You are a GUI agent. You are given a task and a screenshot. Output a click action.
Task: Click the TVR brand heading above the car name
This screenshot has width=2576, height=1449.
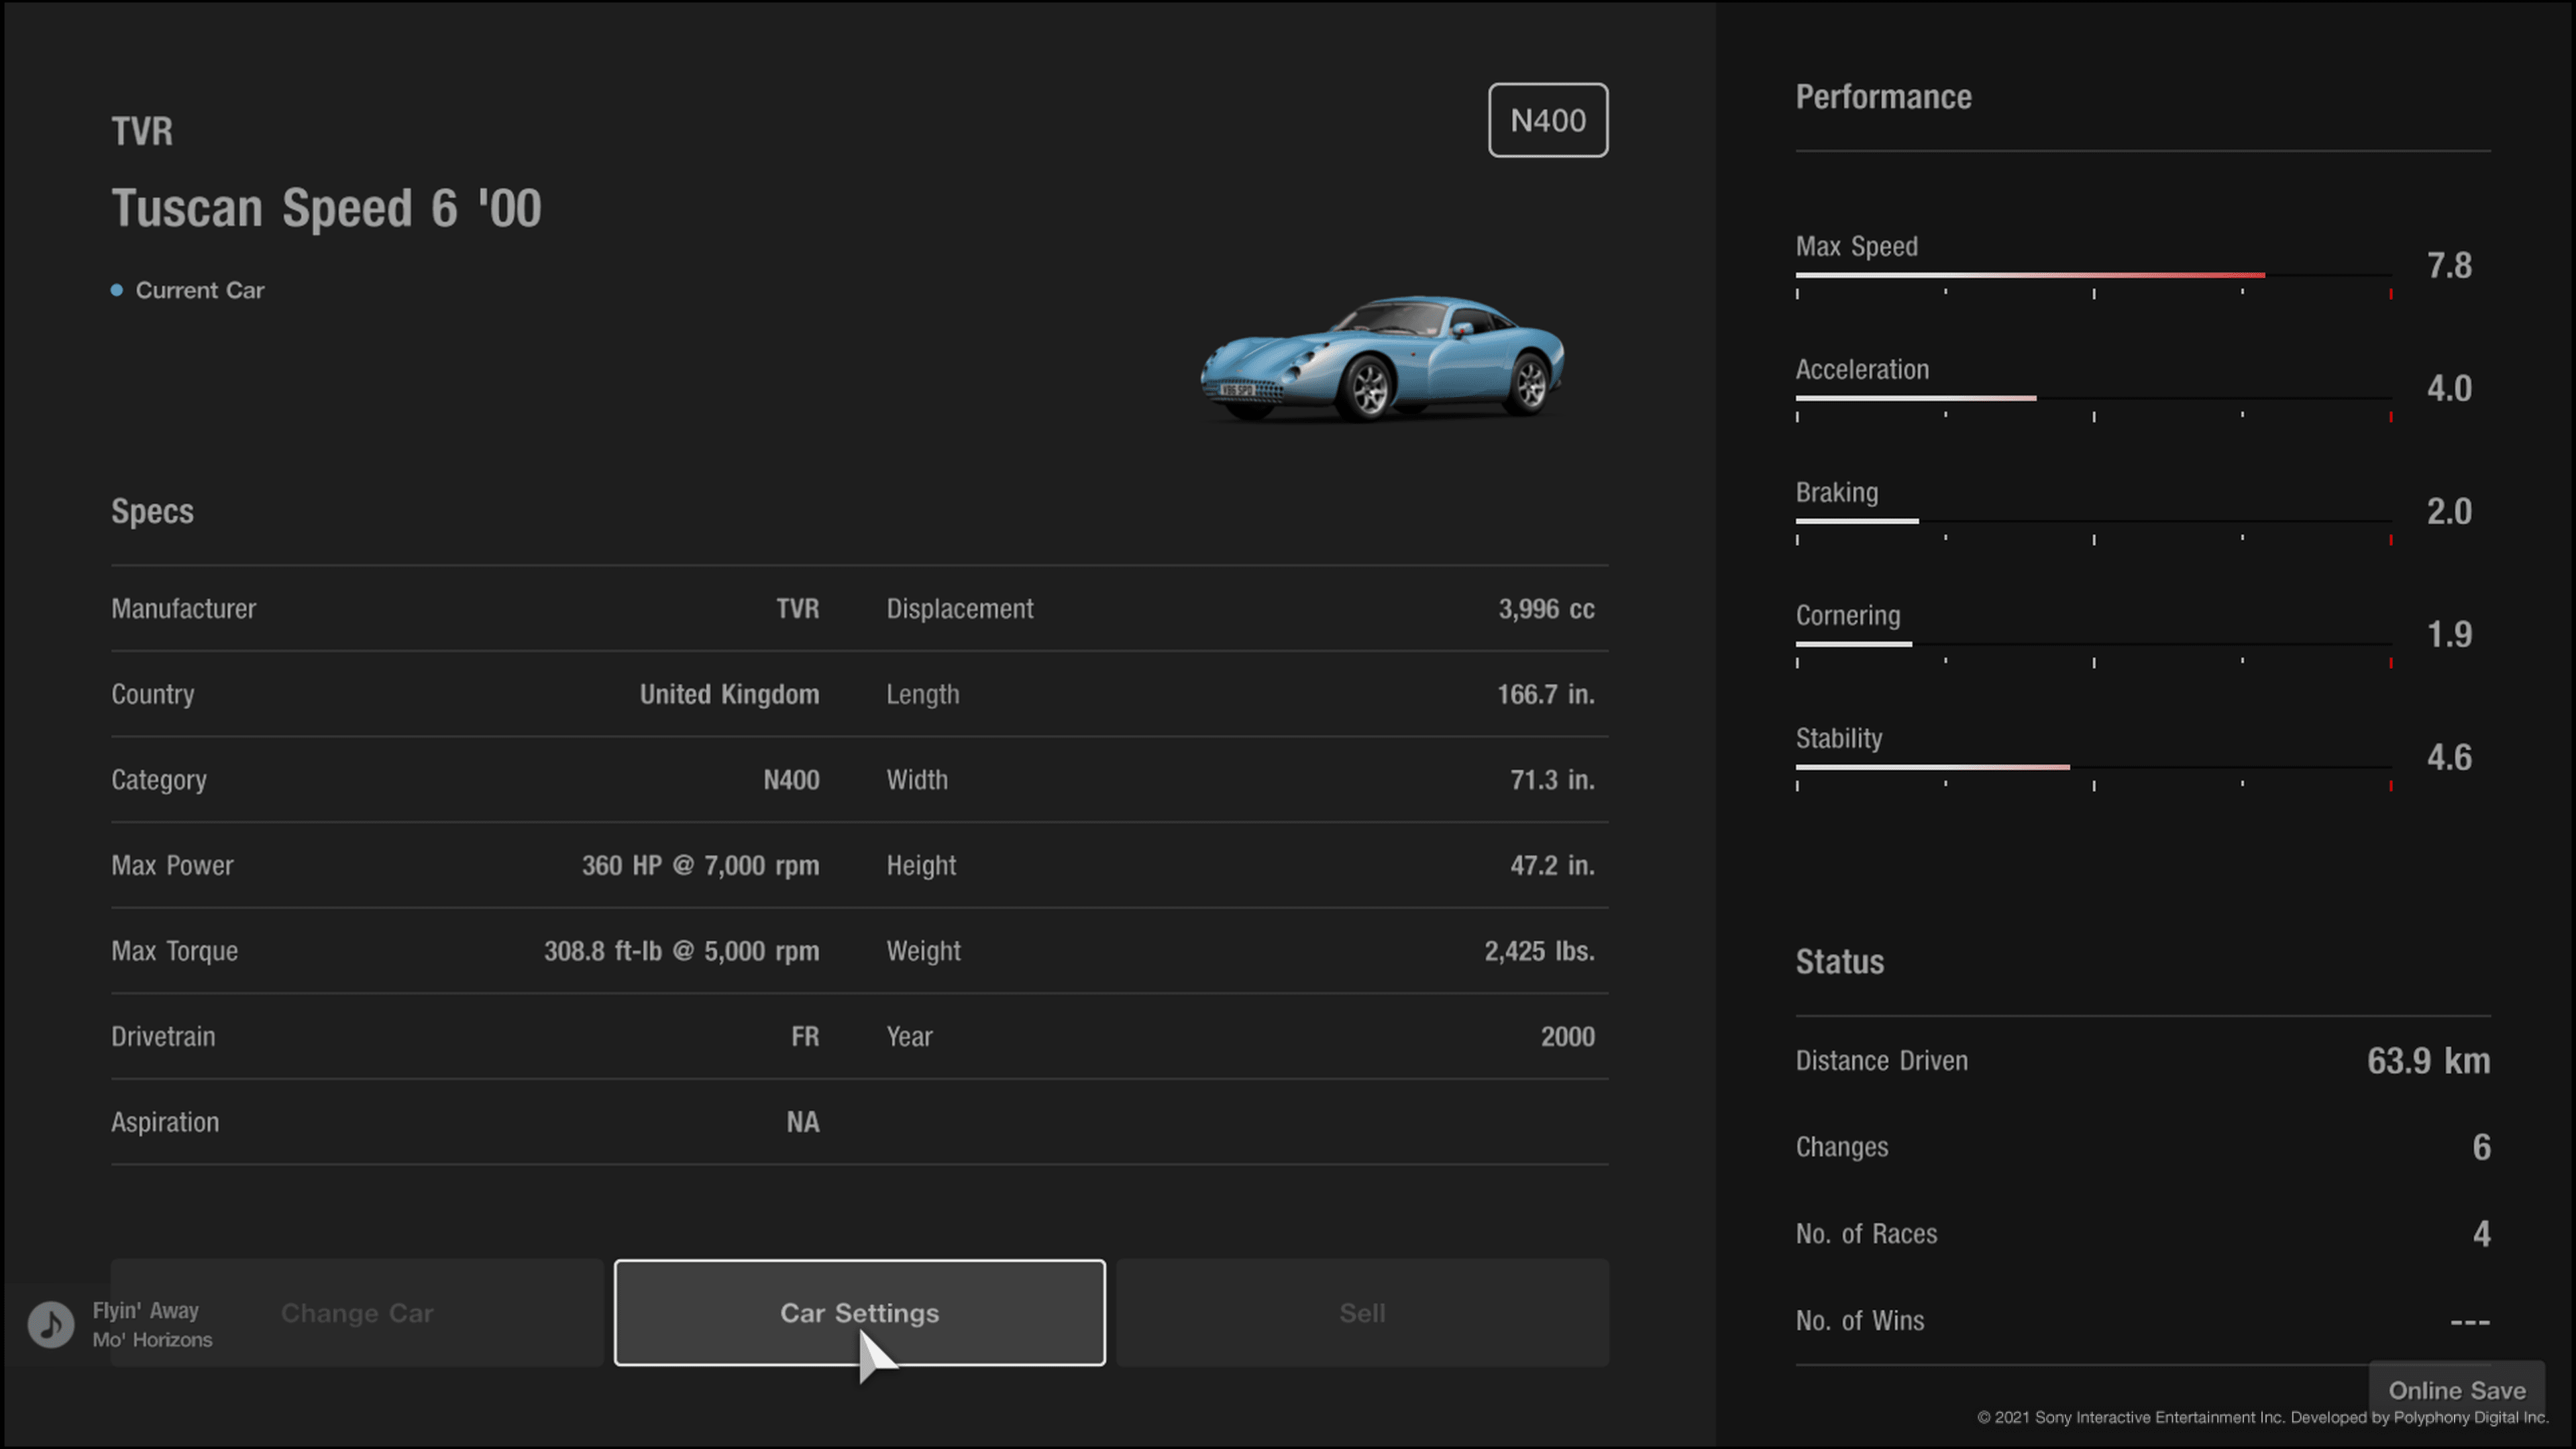(x=142, y=131)
